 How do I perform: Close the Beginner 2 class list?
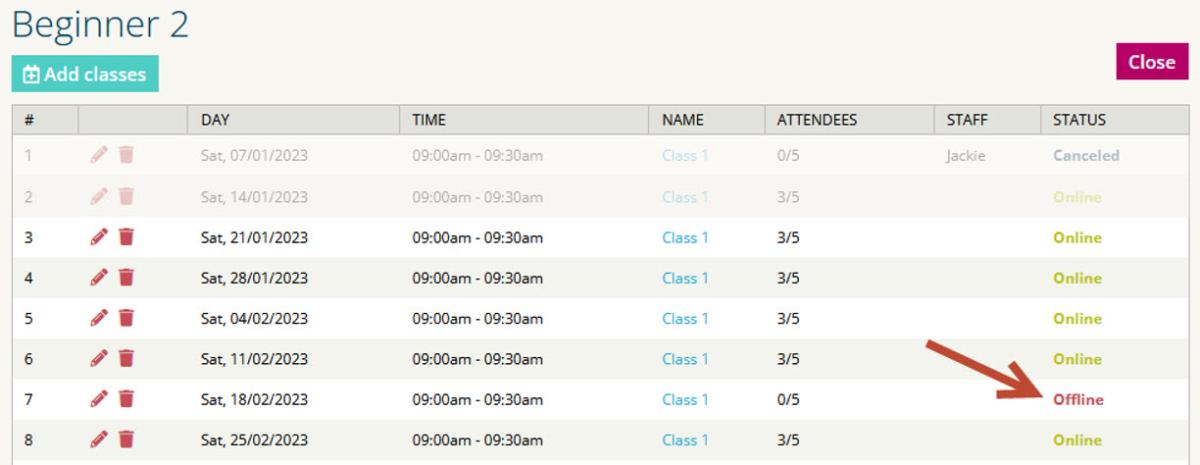point(1152,62)
